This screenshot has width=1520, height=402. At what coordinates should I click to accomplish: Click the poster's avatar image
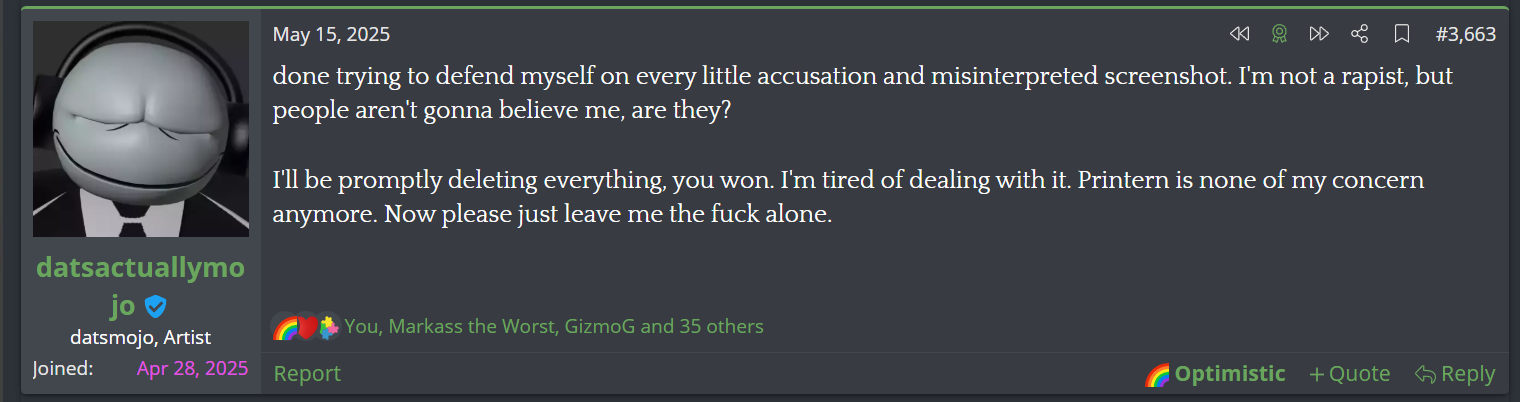pos(141,129)
